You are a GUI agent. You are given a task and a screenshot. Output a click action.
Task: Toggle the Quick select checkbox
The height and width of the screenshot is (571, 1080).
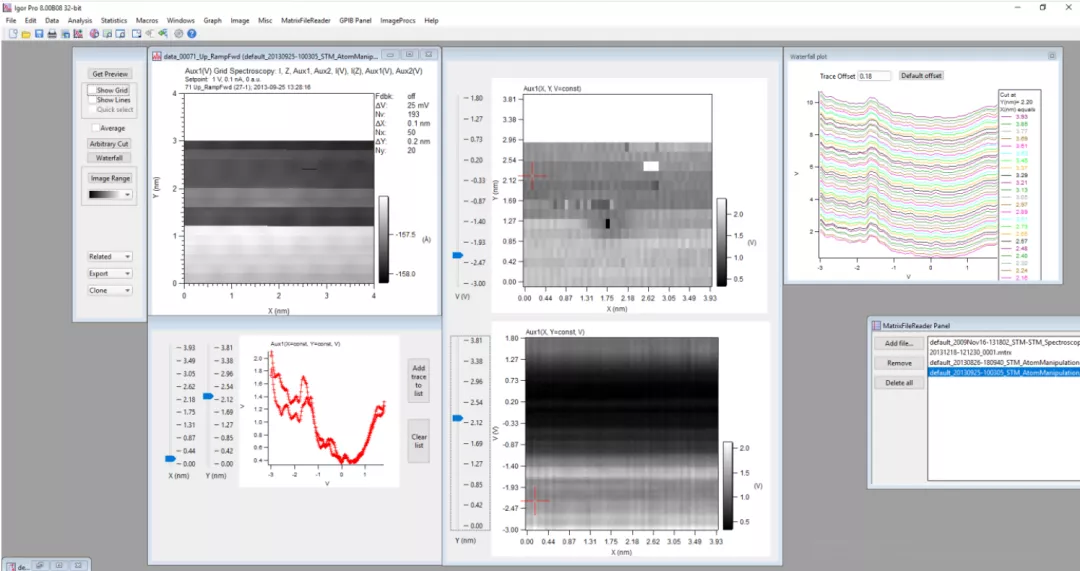click(x=92, y=110)
